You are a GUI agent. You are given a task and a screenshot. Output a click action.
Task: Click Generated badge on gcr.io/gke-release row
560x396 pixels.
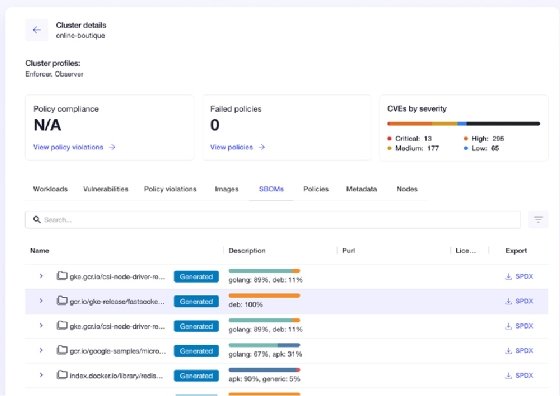(x=196, y=301)
